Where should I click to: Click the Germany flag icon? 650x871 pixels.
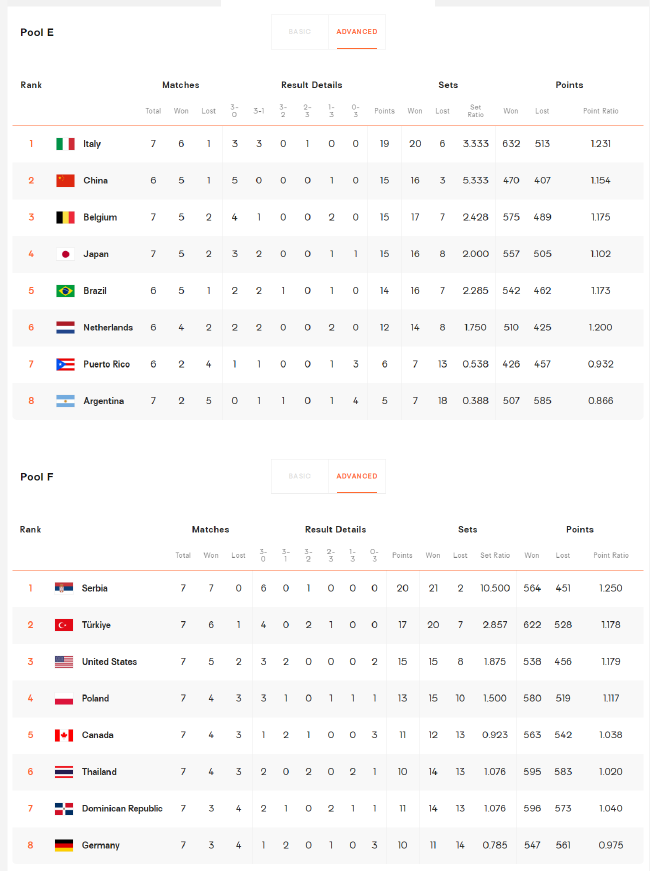(x=64, y=845)
